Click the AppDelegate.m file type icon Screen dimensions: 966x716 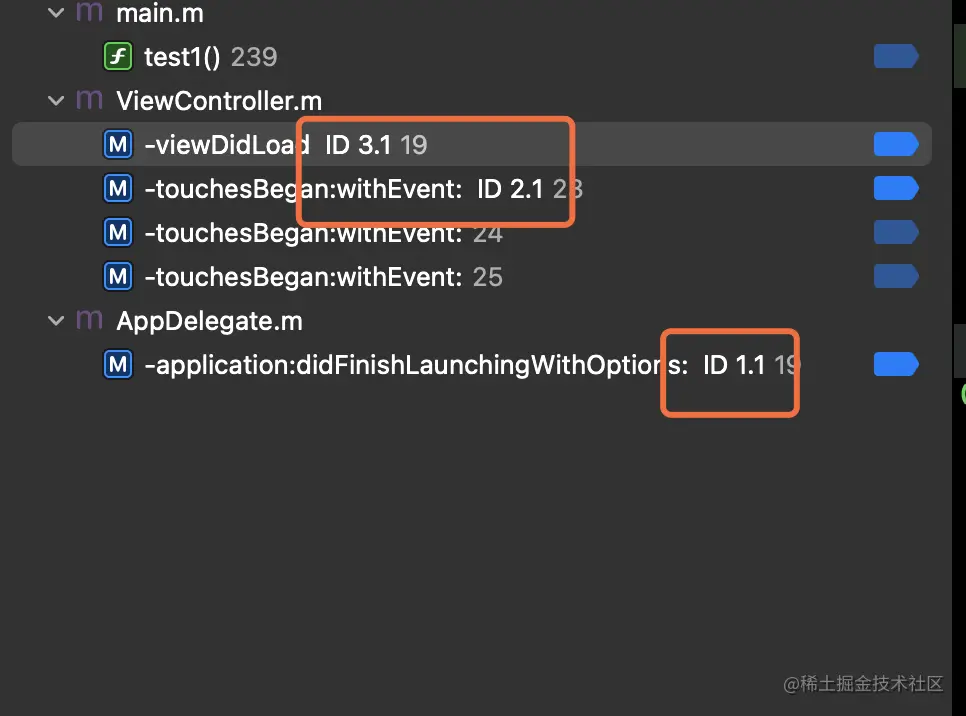click(89, 320)
